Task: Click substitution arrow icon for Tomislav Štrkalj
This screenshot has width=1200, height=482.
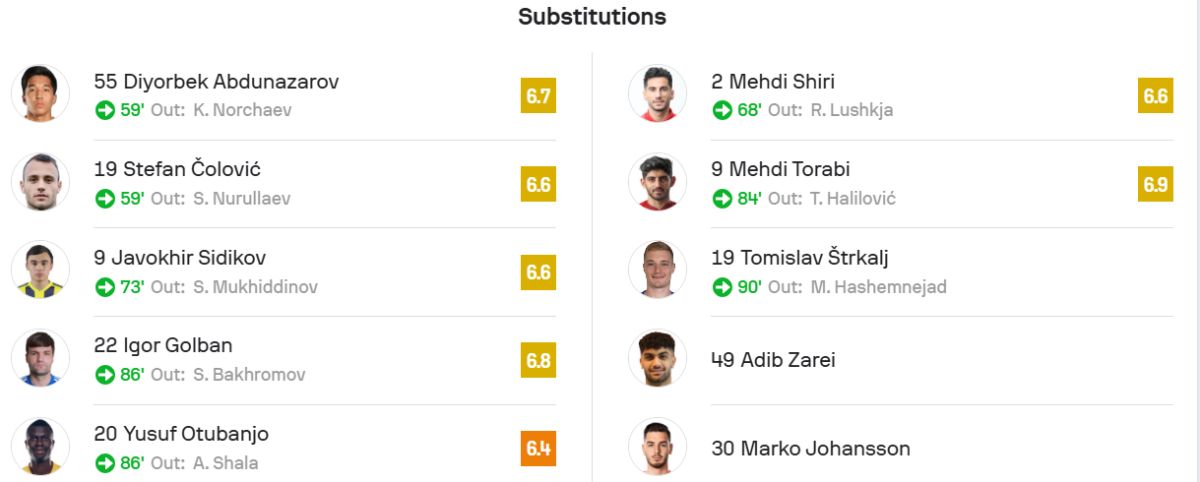Action: [722, 287]
